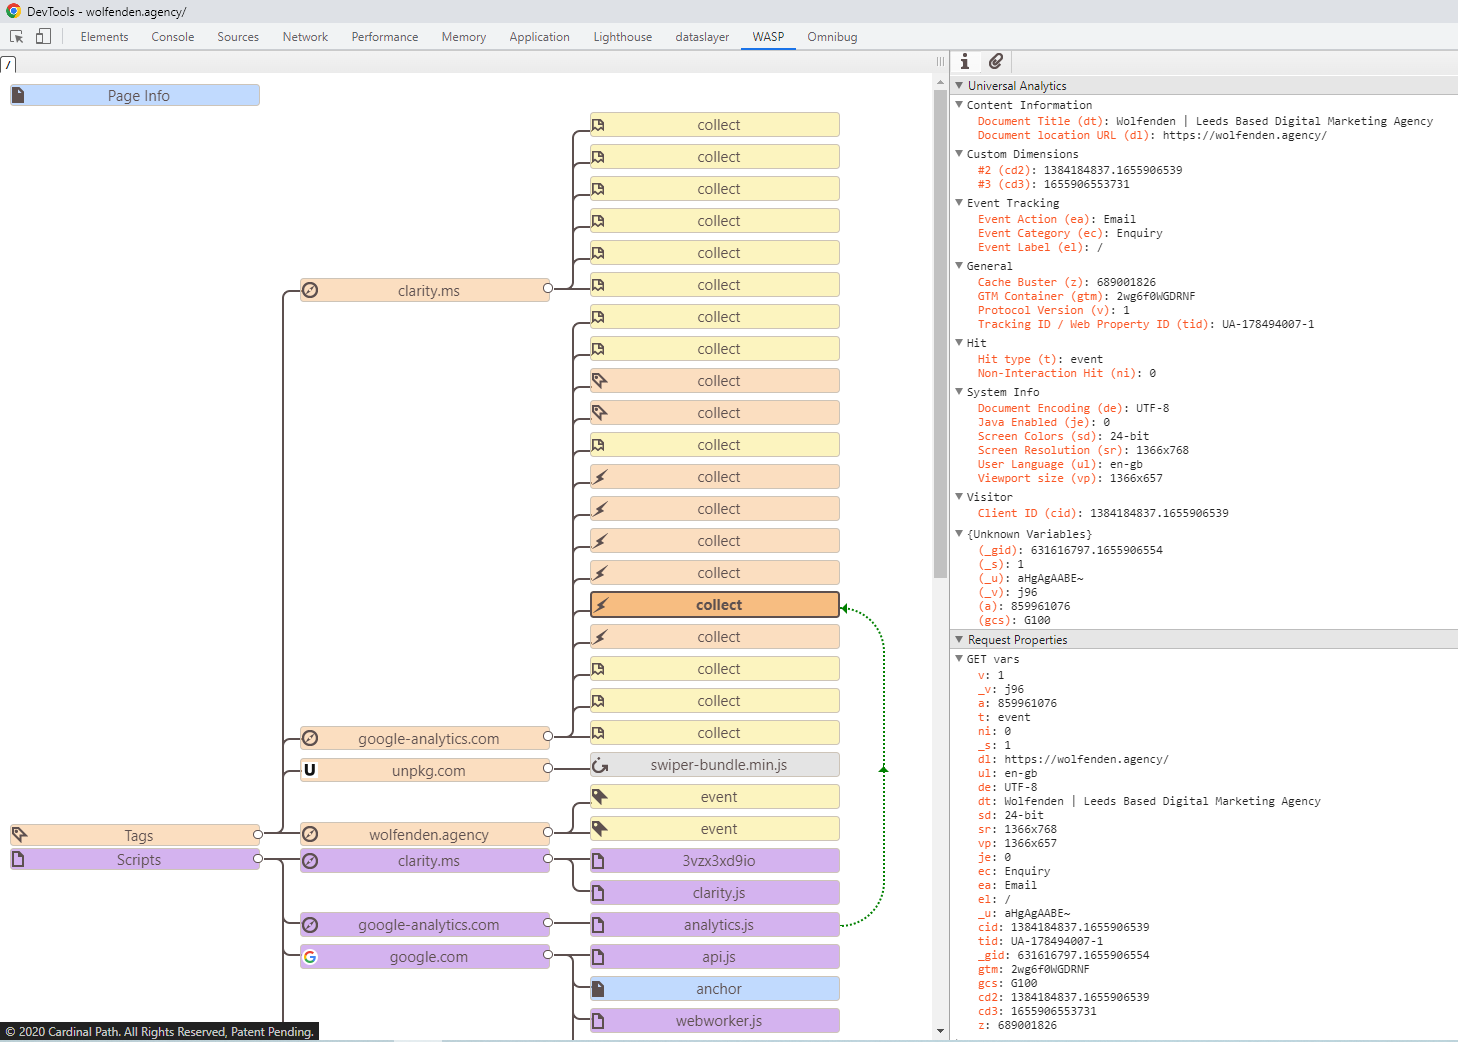
Task: Open the Lighthouse tab
Action: pyautogui.click(x=622, y=37)
